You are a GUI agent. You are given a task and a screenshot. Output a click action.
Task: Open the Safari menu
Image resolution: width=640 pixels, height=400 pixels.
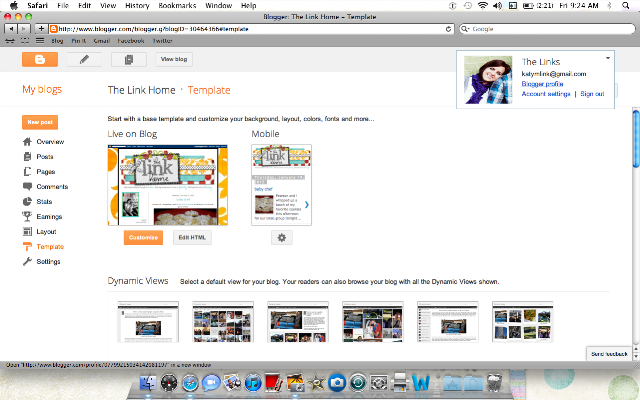[x=38, y=6]
